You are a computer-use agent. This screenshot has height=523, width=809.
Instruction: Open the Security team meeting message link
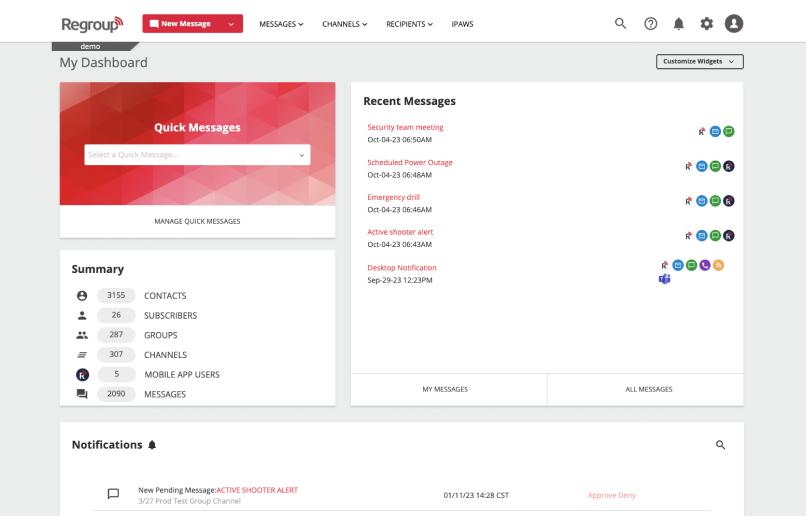[405, 127]
